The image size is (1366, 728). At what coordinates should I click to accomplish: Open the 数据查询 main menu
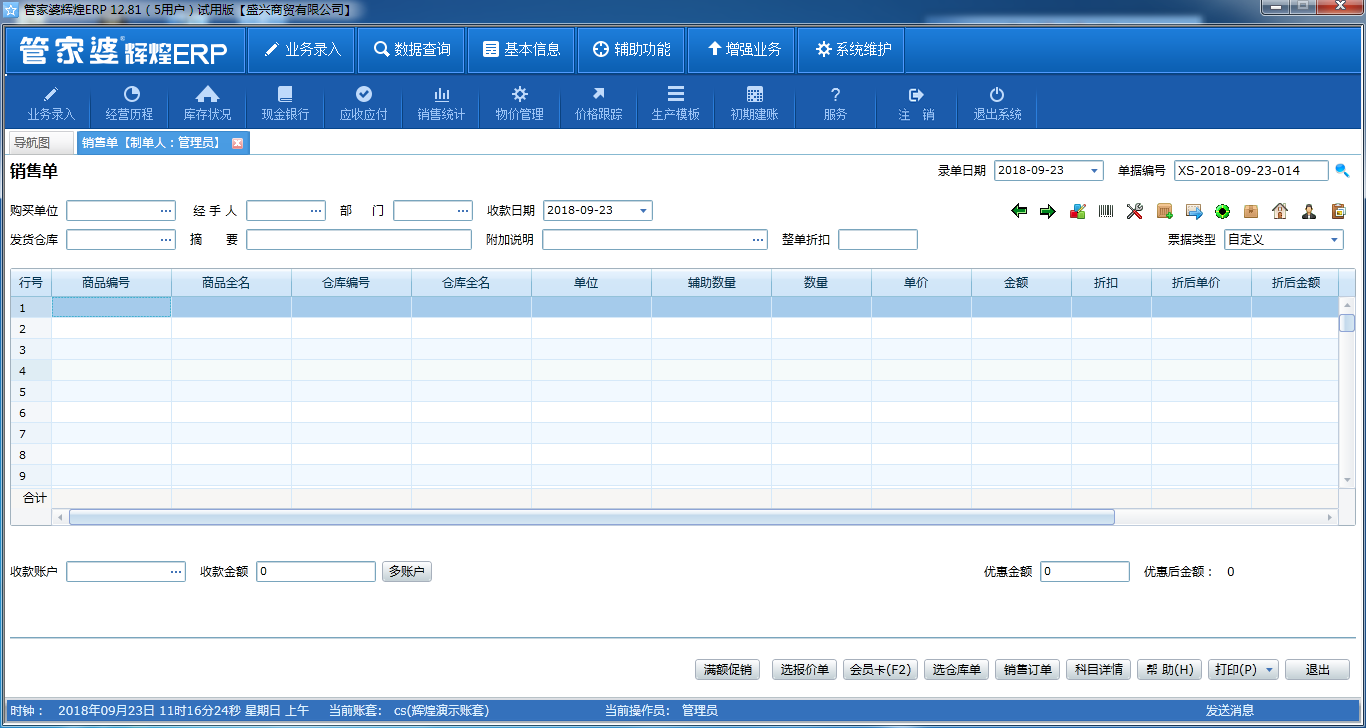coord(411,49)
